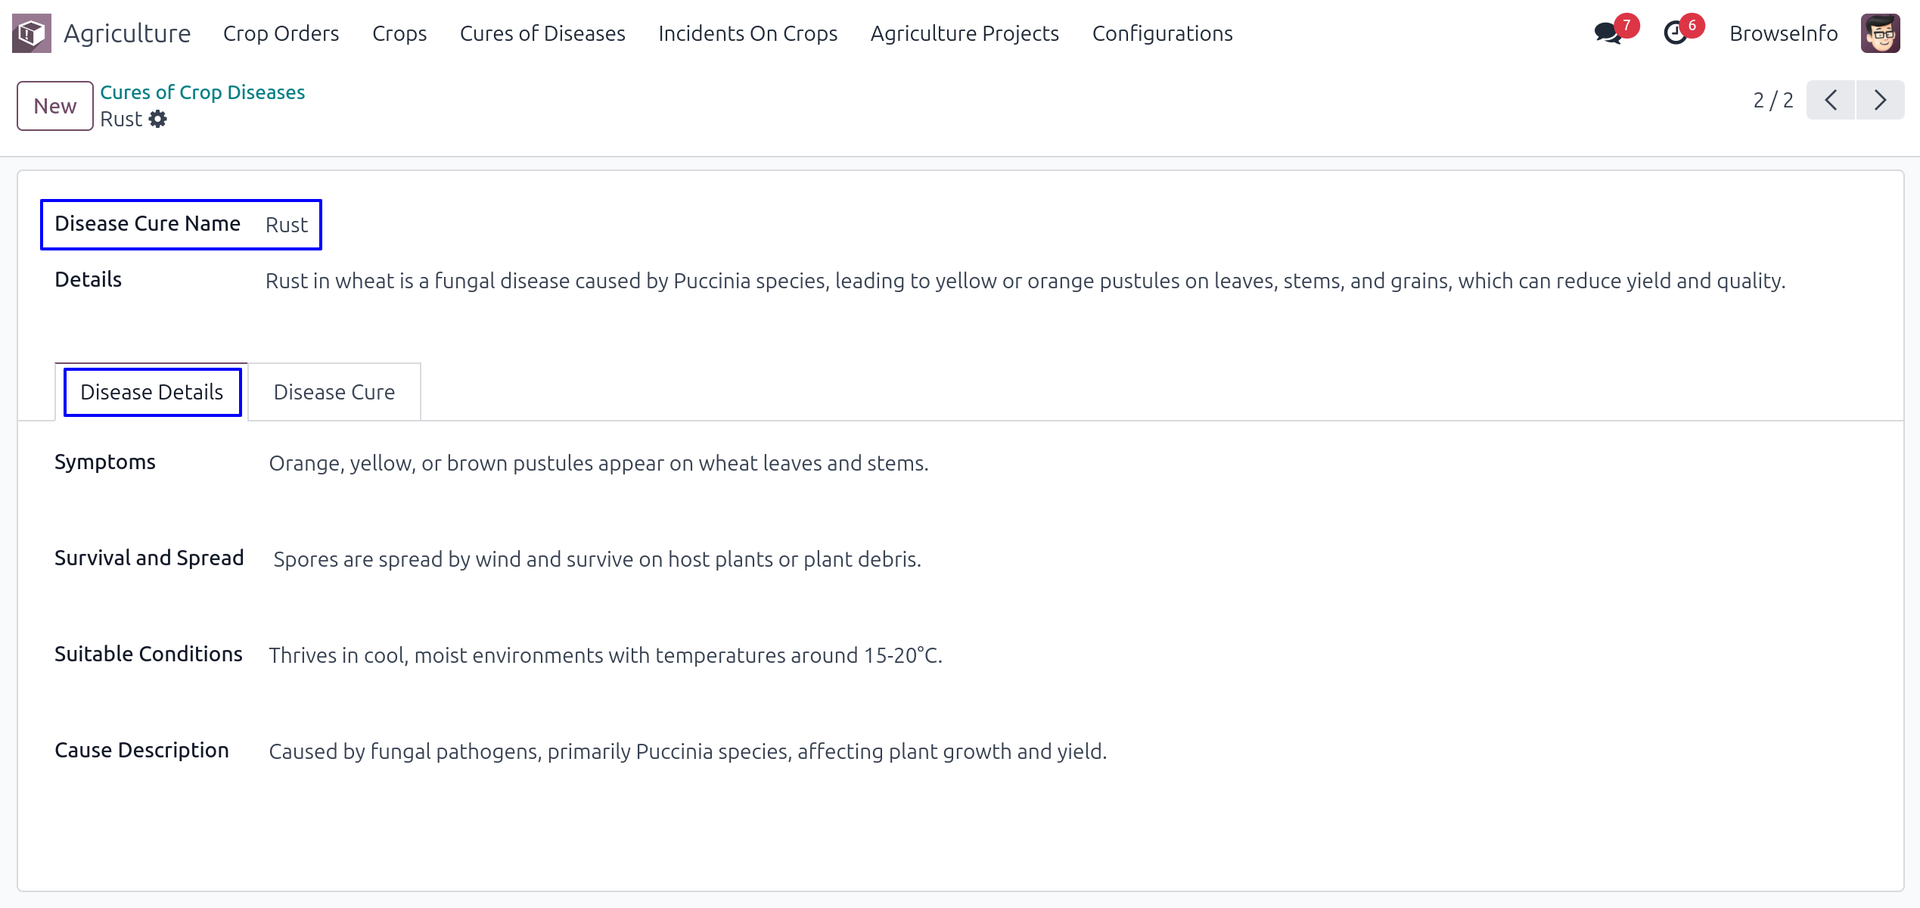Open the Crop Orders menu
This screenshot has width=1920, height=908.
(281, 33)
